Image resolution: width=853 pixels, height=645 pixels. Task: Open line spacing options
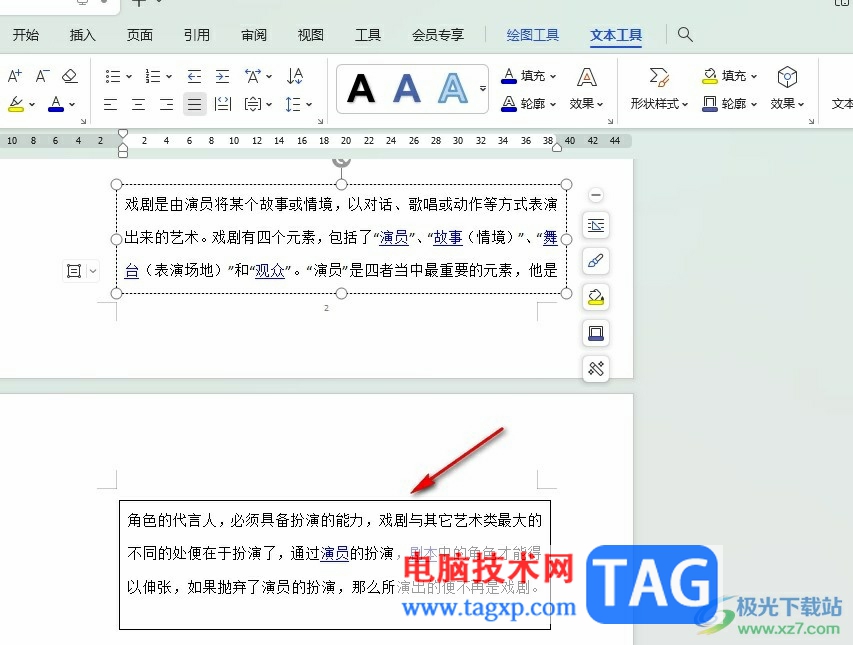coord(298,104)
